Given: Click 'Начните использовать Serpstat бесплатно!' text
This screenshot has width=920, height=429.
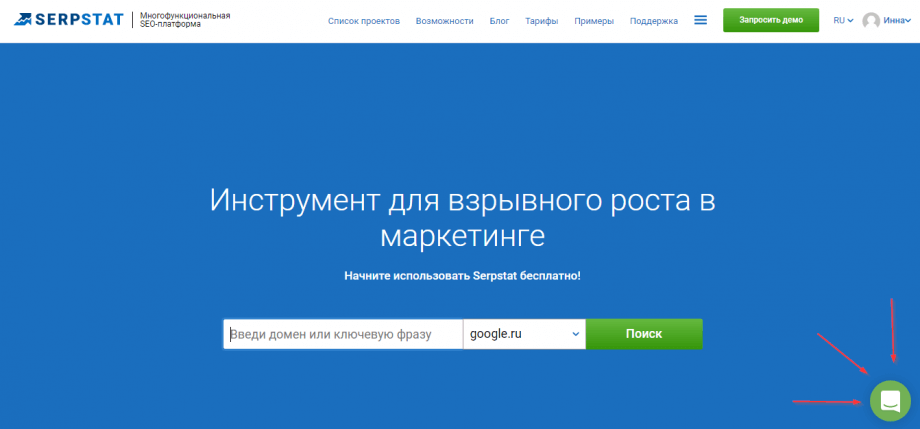Looking at the screenshot, I should pos(462,275).
